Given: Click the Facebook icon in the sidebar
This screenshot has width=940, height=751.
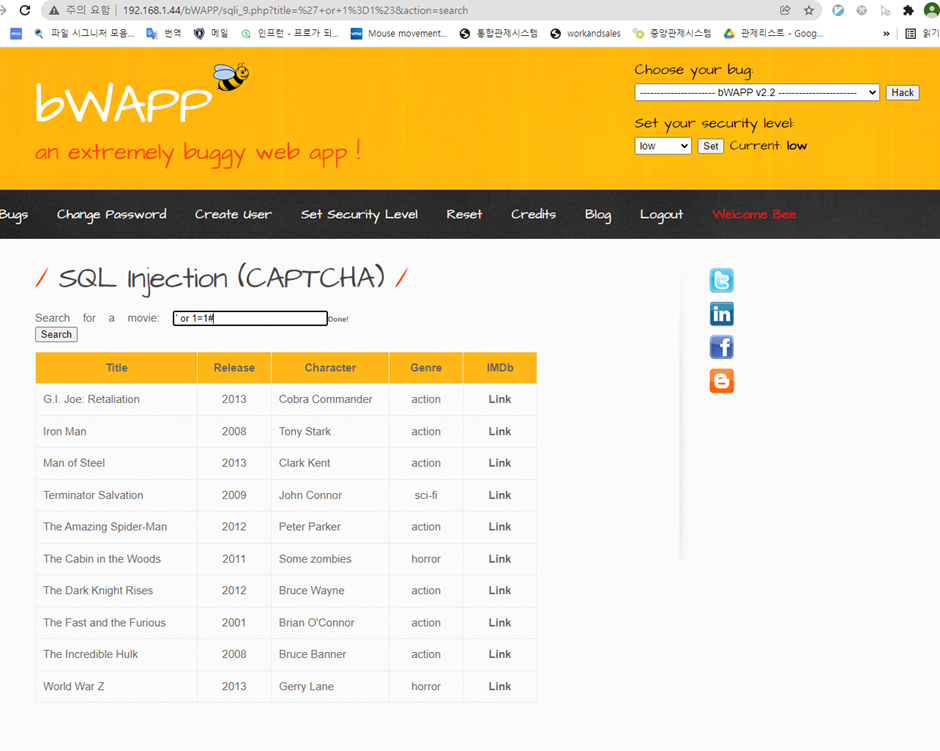Looking at the screenshot, I should point(722,348).
